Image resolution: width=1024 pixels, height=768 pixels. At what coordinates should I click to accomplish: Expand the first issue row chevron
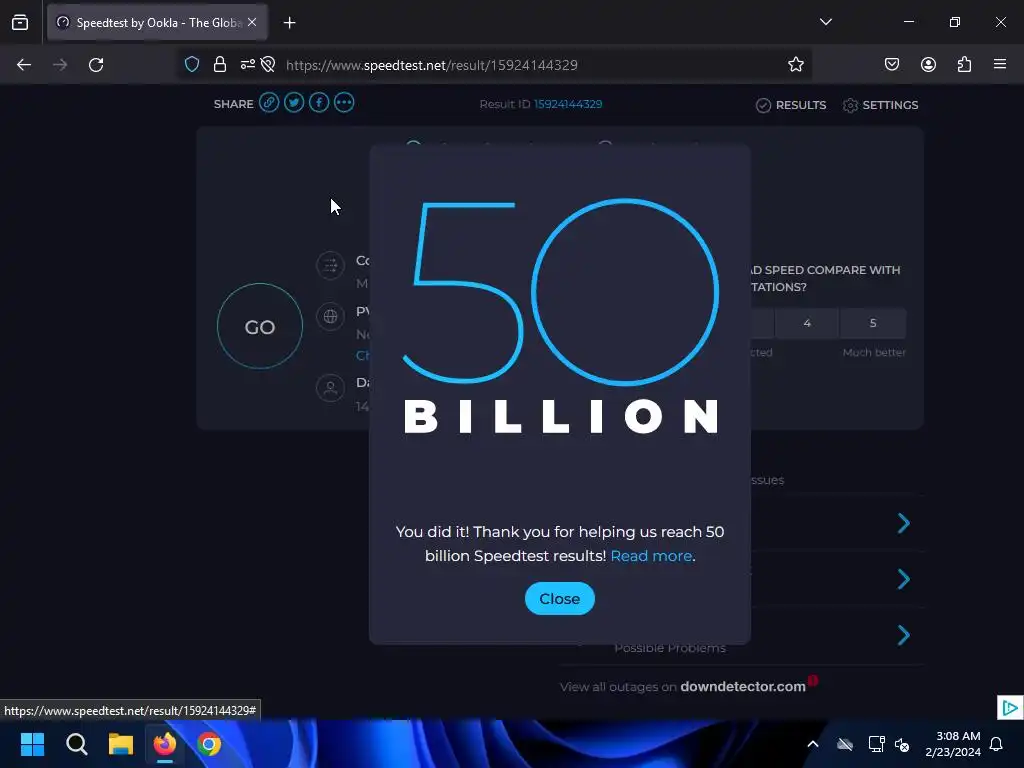pos(904,523)
